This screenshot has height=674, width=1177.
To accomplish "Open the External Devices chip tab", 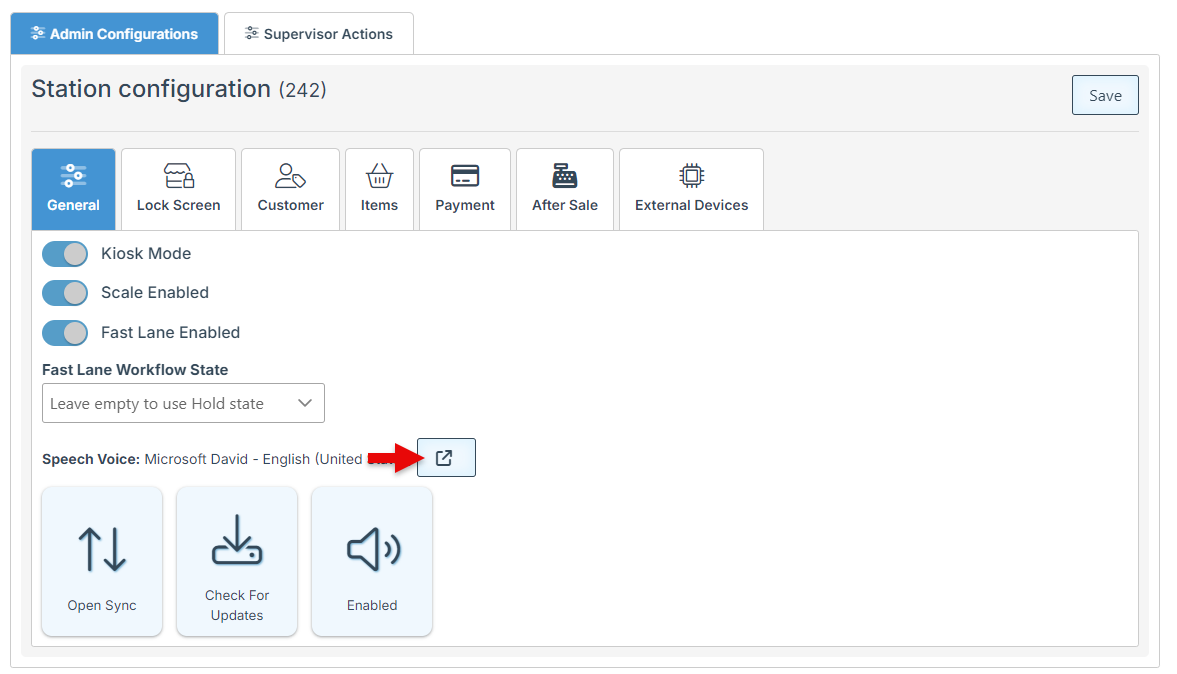I will point(691,190).
